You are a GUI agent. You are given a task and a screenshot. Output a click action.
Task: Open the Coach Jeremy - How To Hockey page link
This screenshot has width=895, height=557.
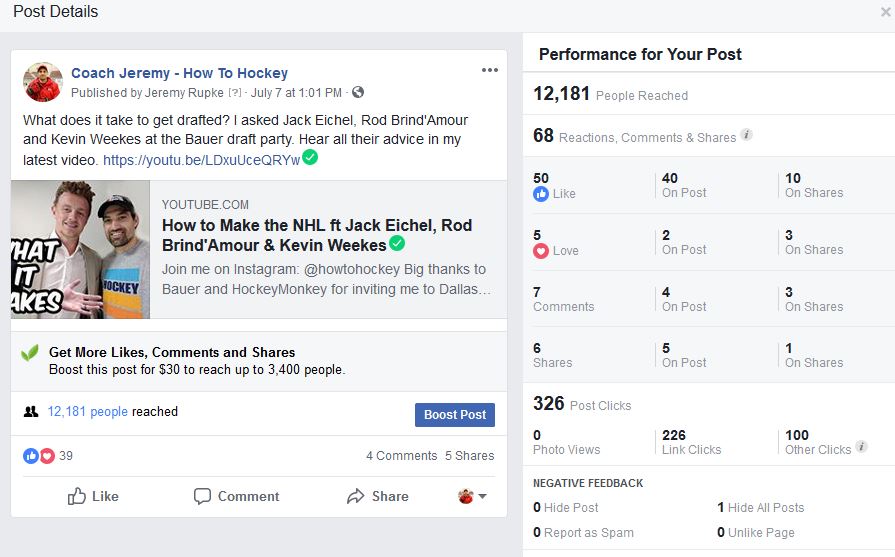[x=179, y=73]
